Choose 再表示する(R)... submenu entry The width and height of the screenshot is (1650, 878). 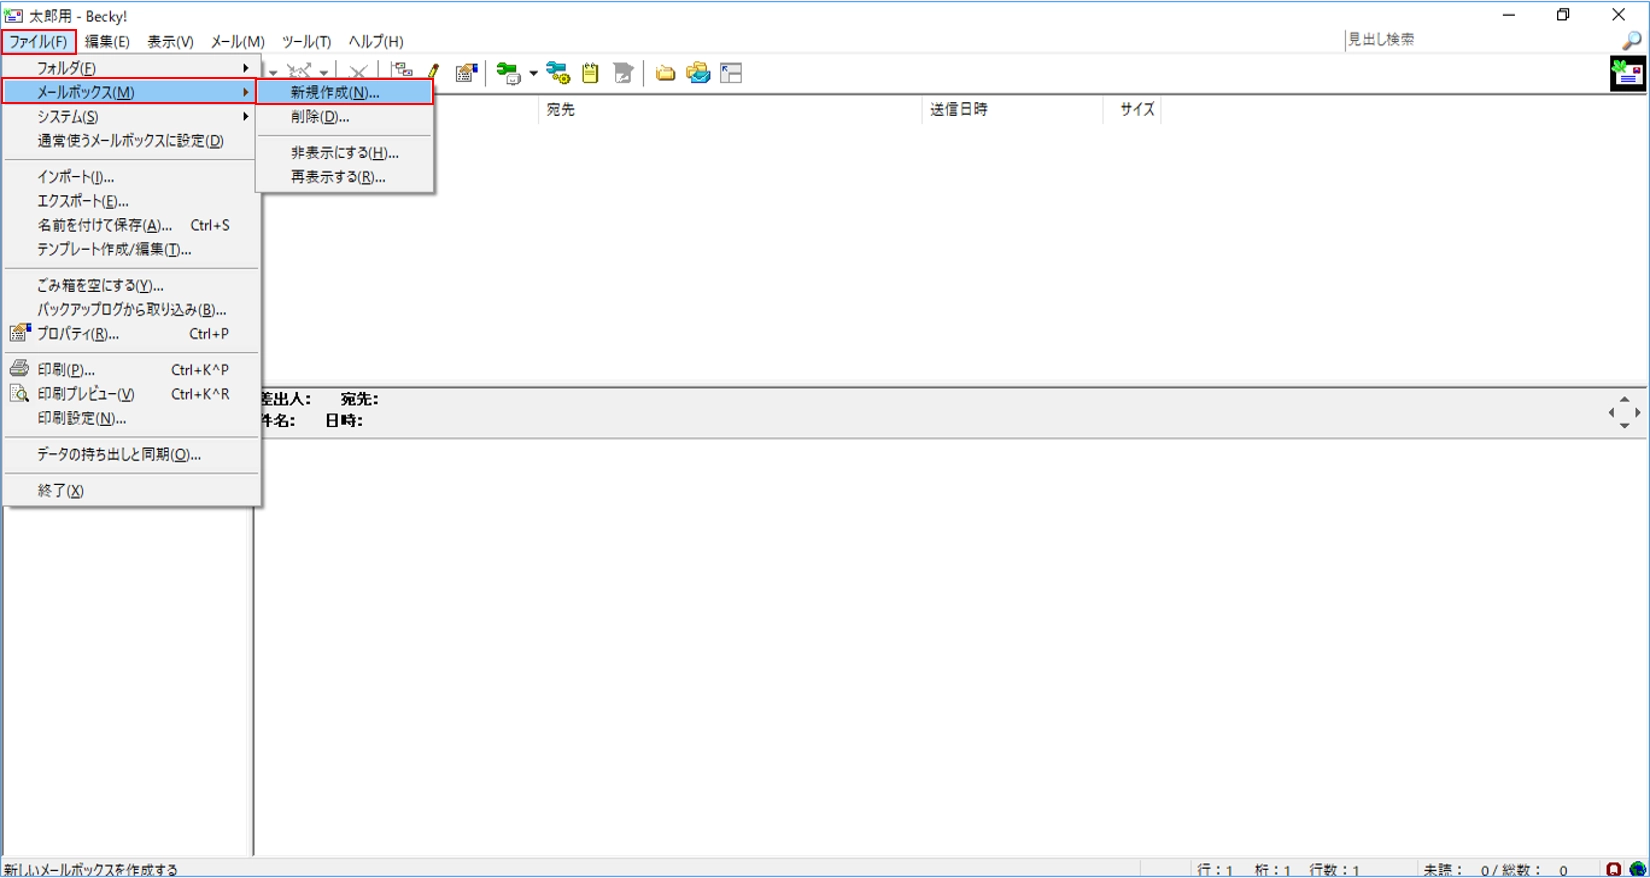tap(345, 176)
